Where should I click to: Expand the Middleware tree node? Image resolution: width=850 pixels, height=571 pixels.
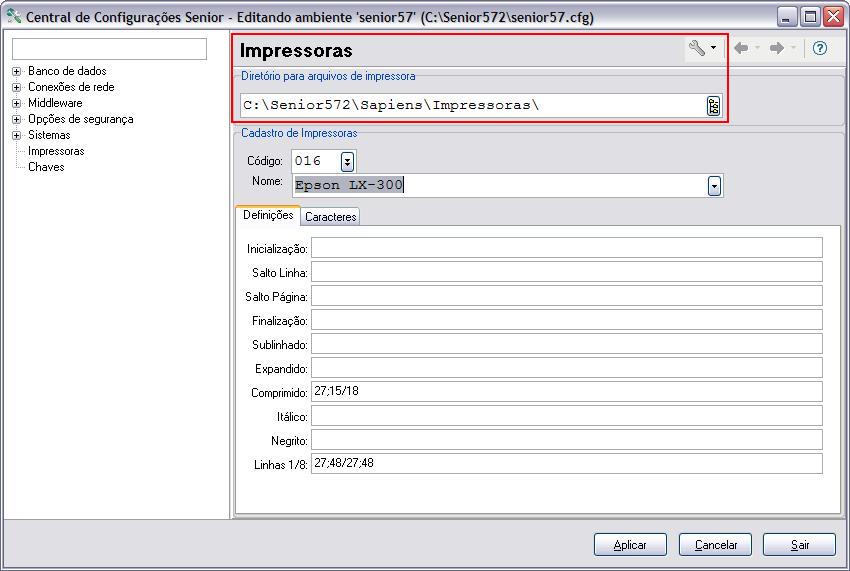tap(17, 103)
